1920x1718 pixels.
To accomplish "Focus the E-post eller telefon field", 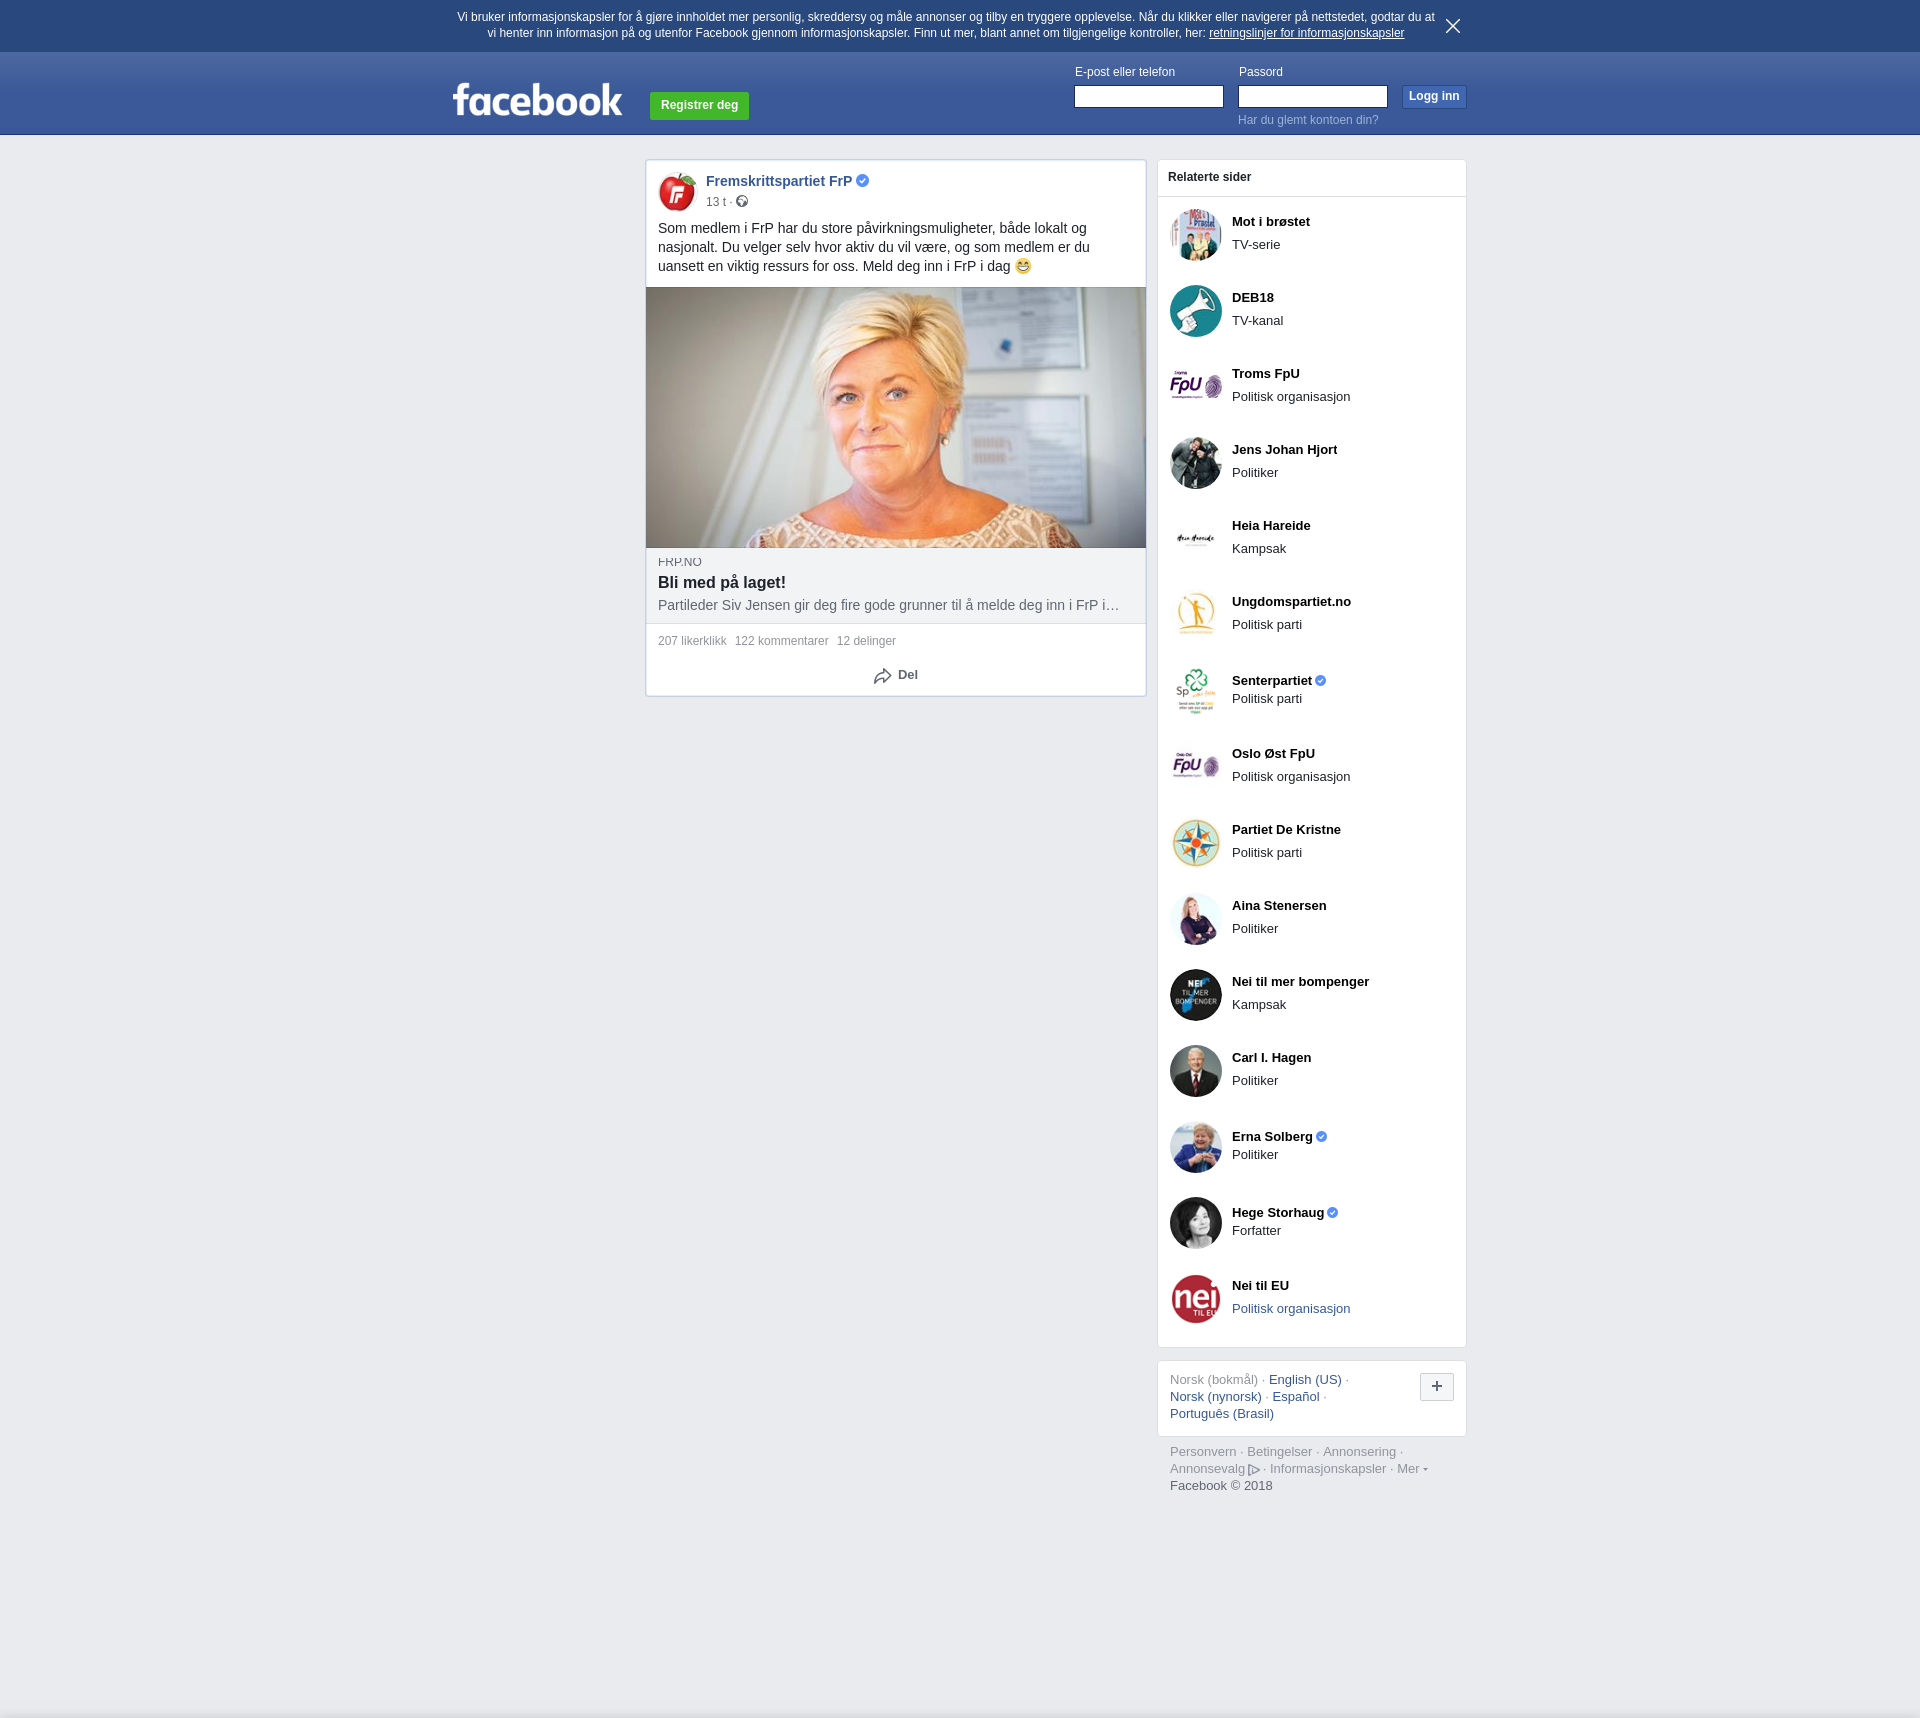I will (x=1149, y=96).
